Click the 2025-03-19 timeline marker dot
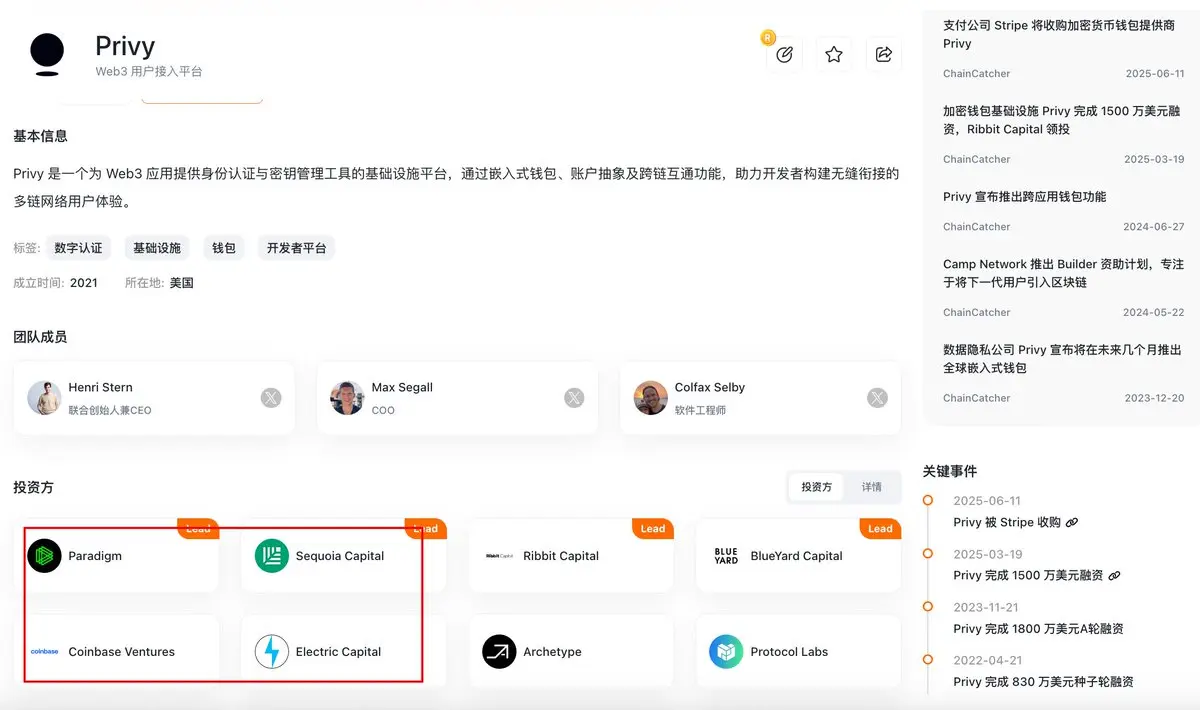Viewport: 1200px width, 710px height. coord(928,553)
